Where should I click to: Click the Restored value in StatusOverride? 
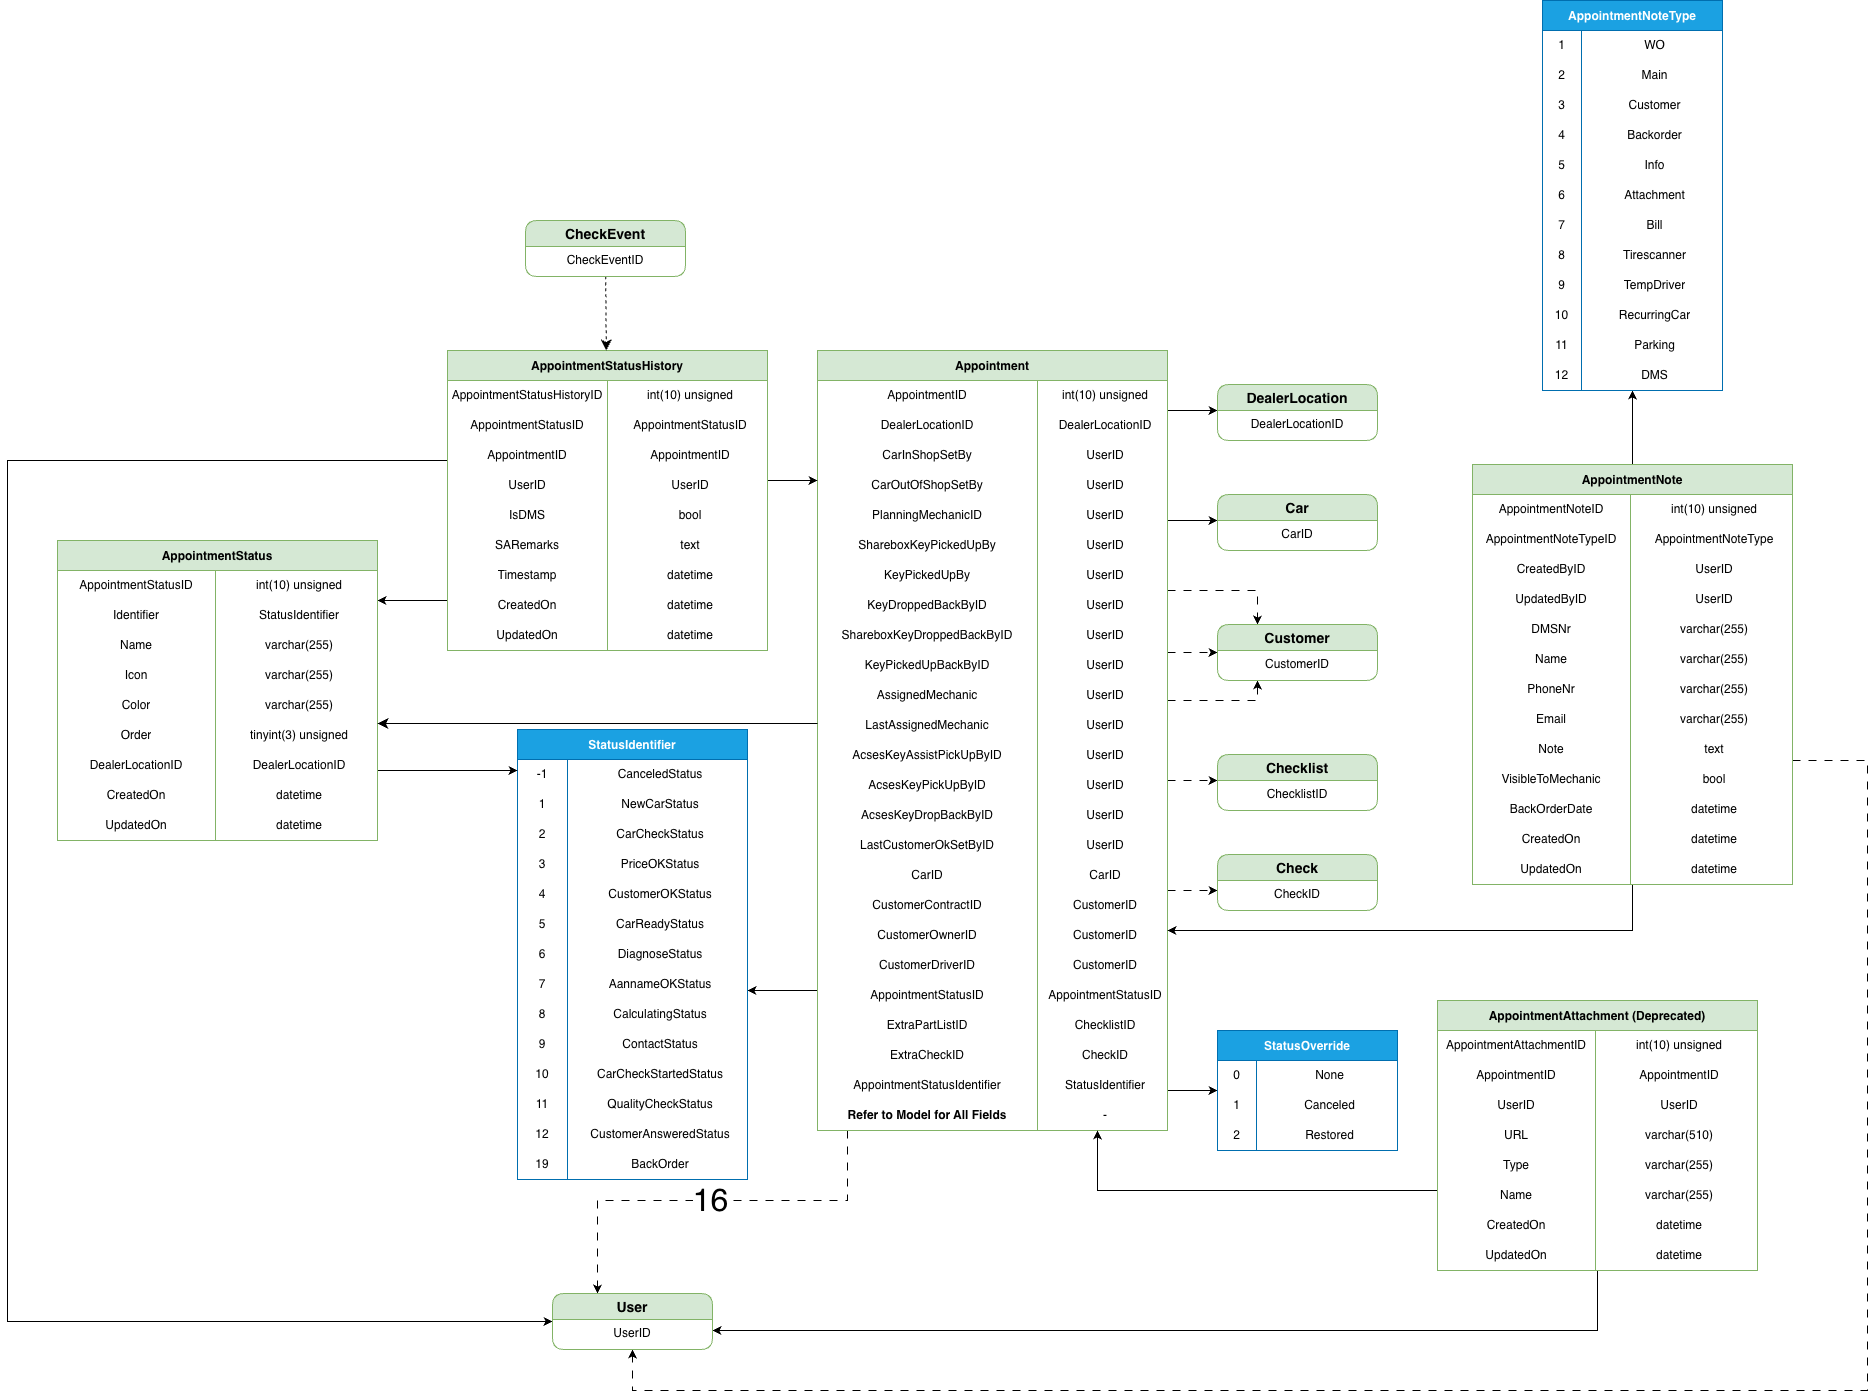coord(1328,1135)
